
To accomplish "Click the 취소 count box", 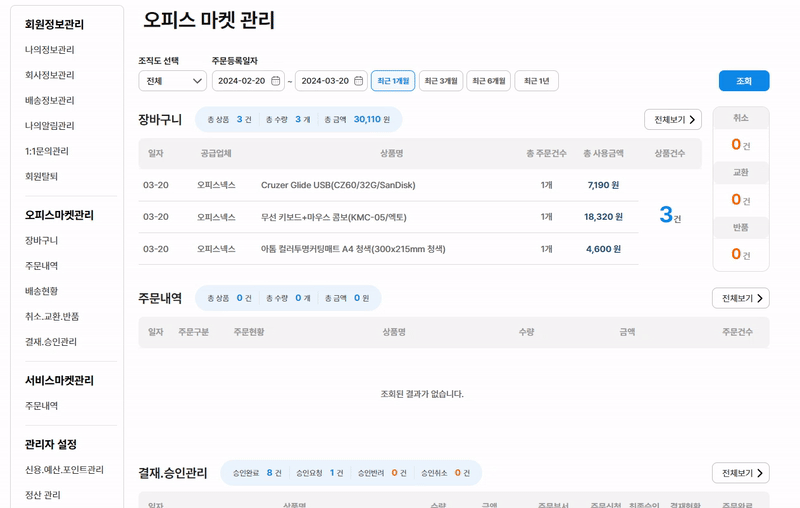I will point(740,136).
